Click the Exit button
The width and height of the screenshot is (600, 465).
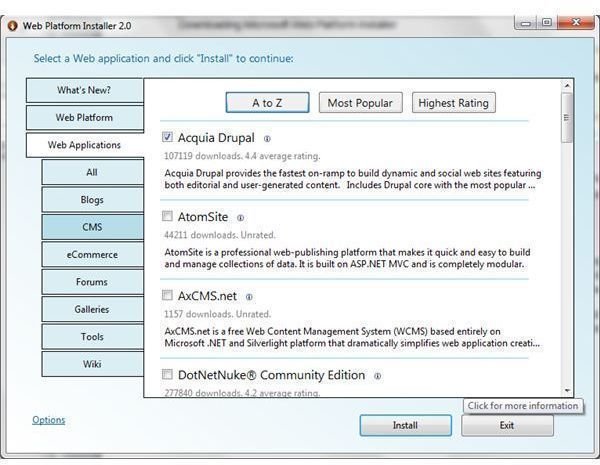pyautogui.click(x=507, y=425)
